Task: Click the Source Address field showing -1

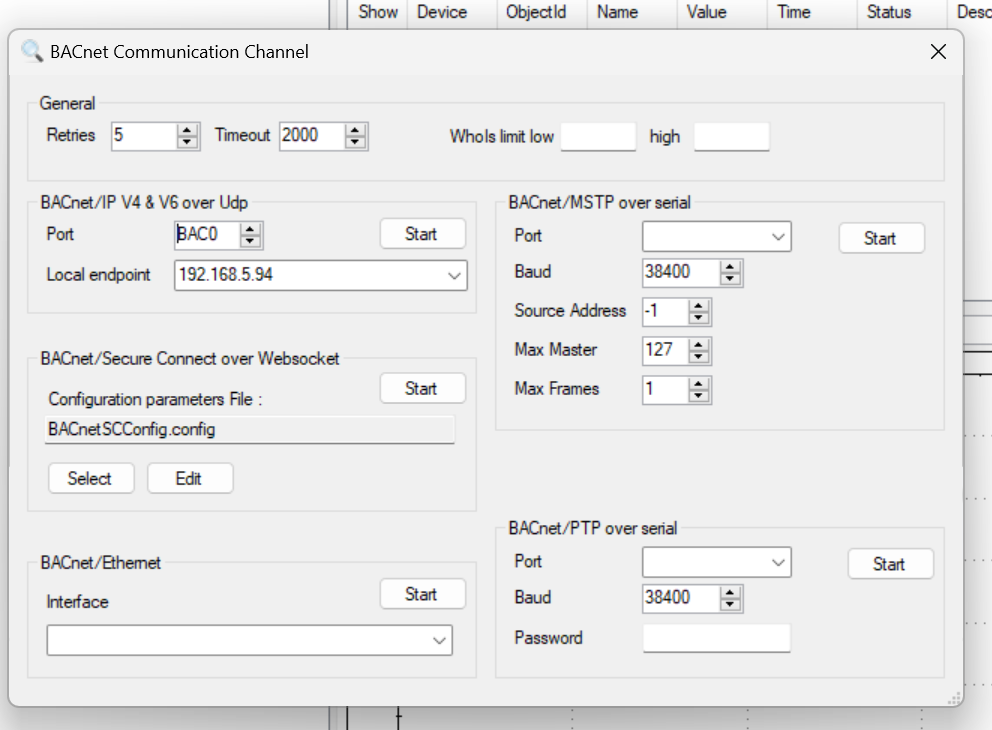Action: tap(665, 312)
